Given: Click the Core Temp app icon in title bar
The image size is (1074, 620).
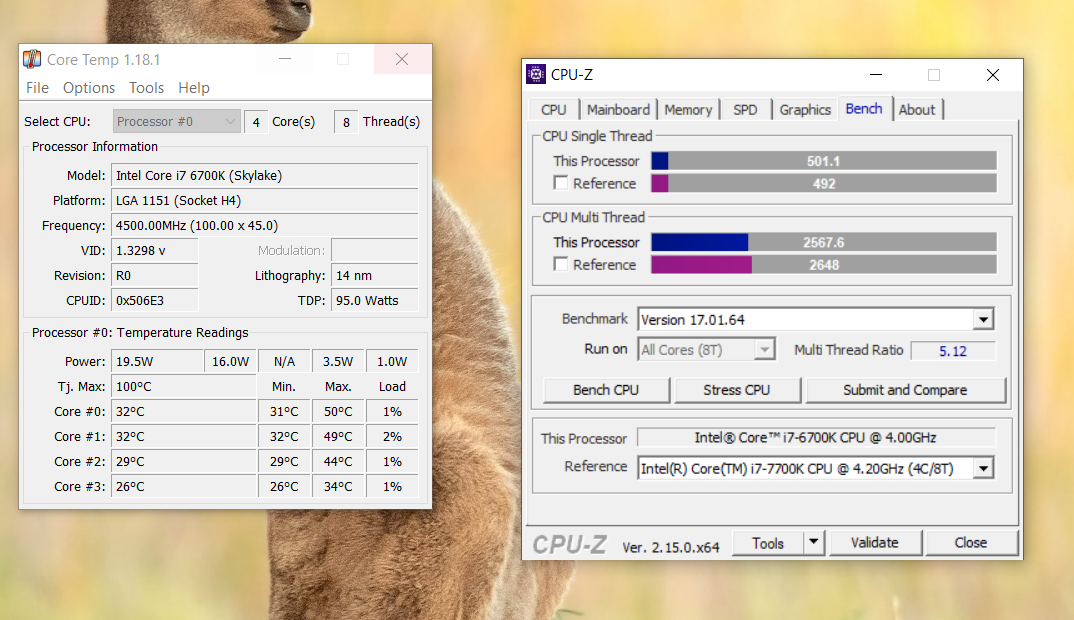Looking at the screenshot, I should [32, 60].
